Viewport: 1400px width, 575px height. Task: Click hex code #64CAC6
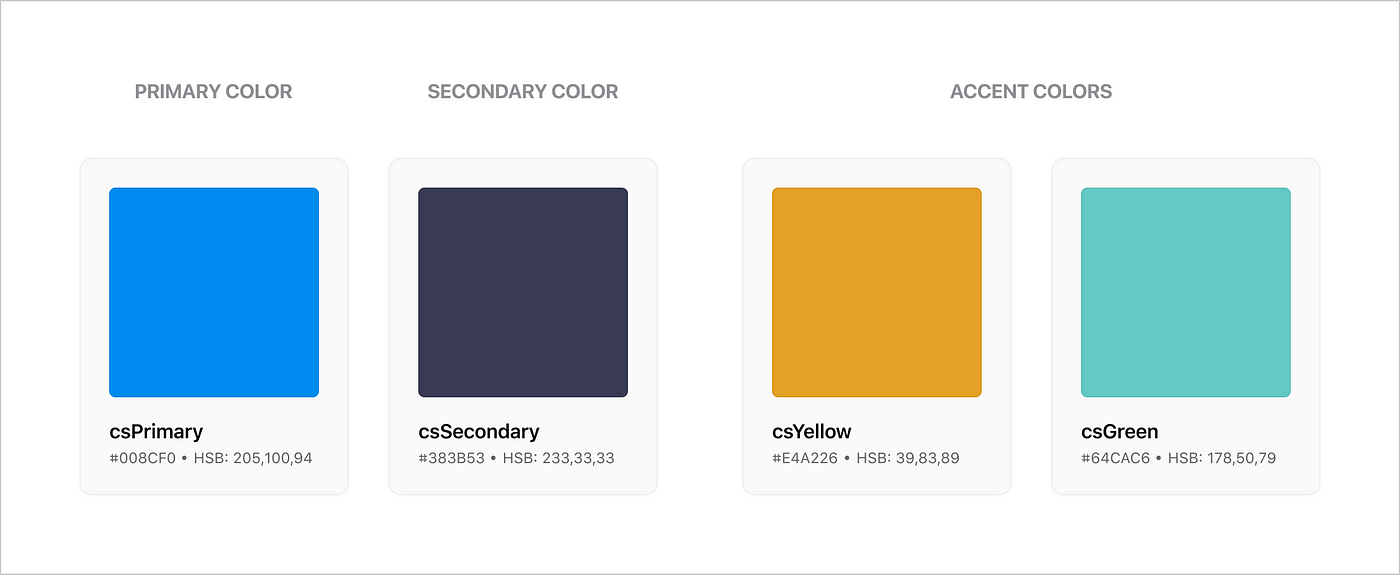pyautogui.click(x=1116, y=459)
